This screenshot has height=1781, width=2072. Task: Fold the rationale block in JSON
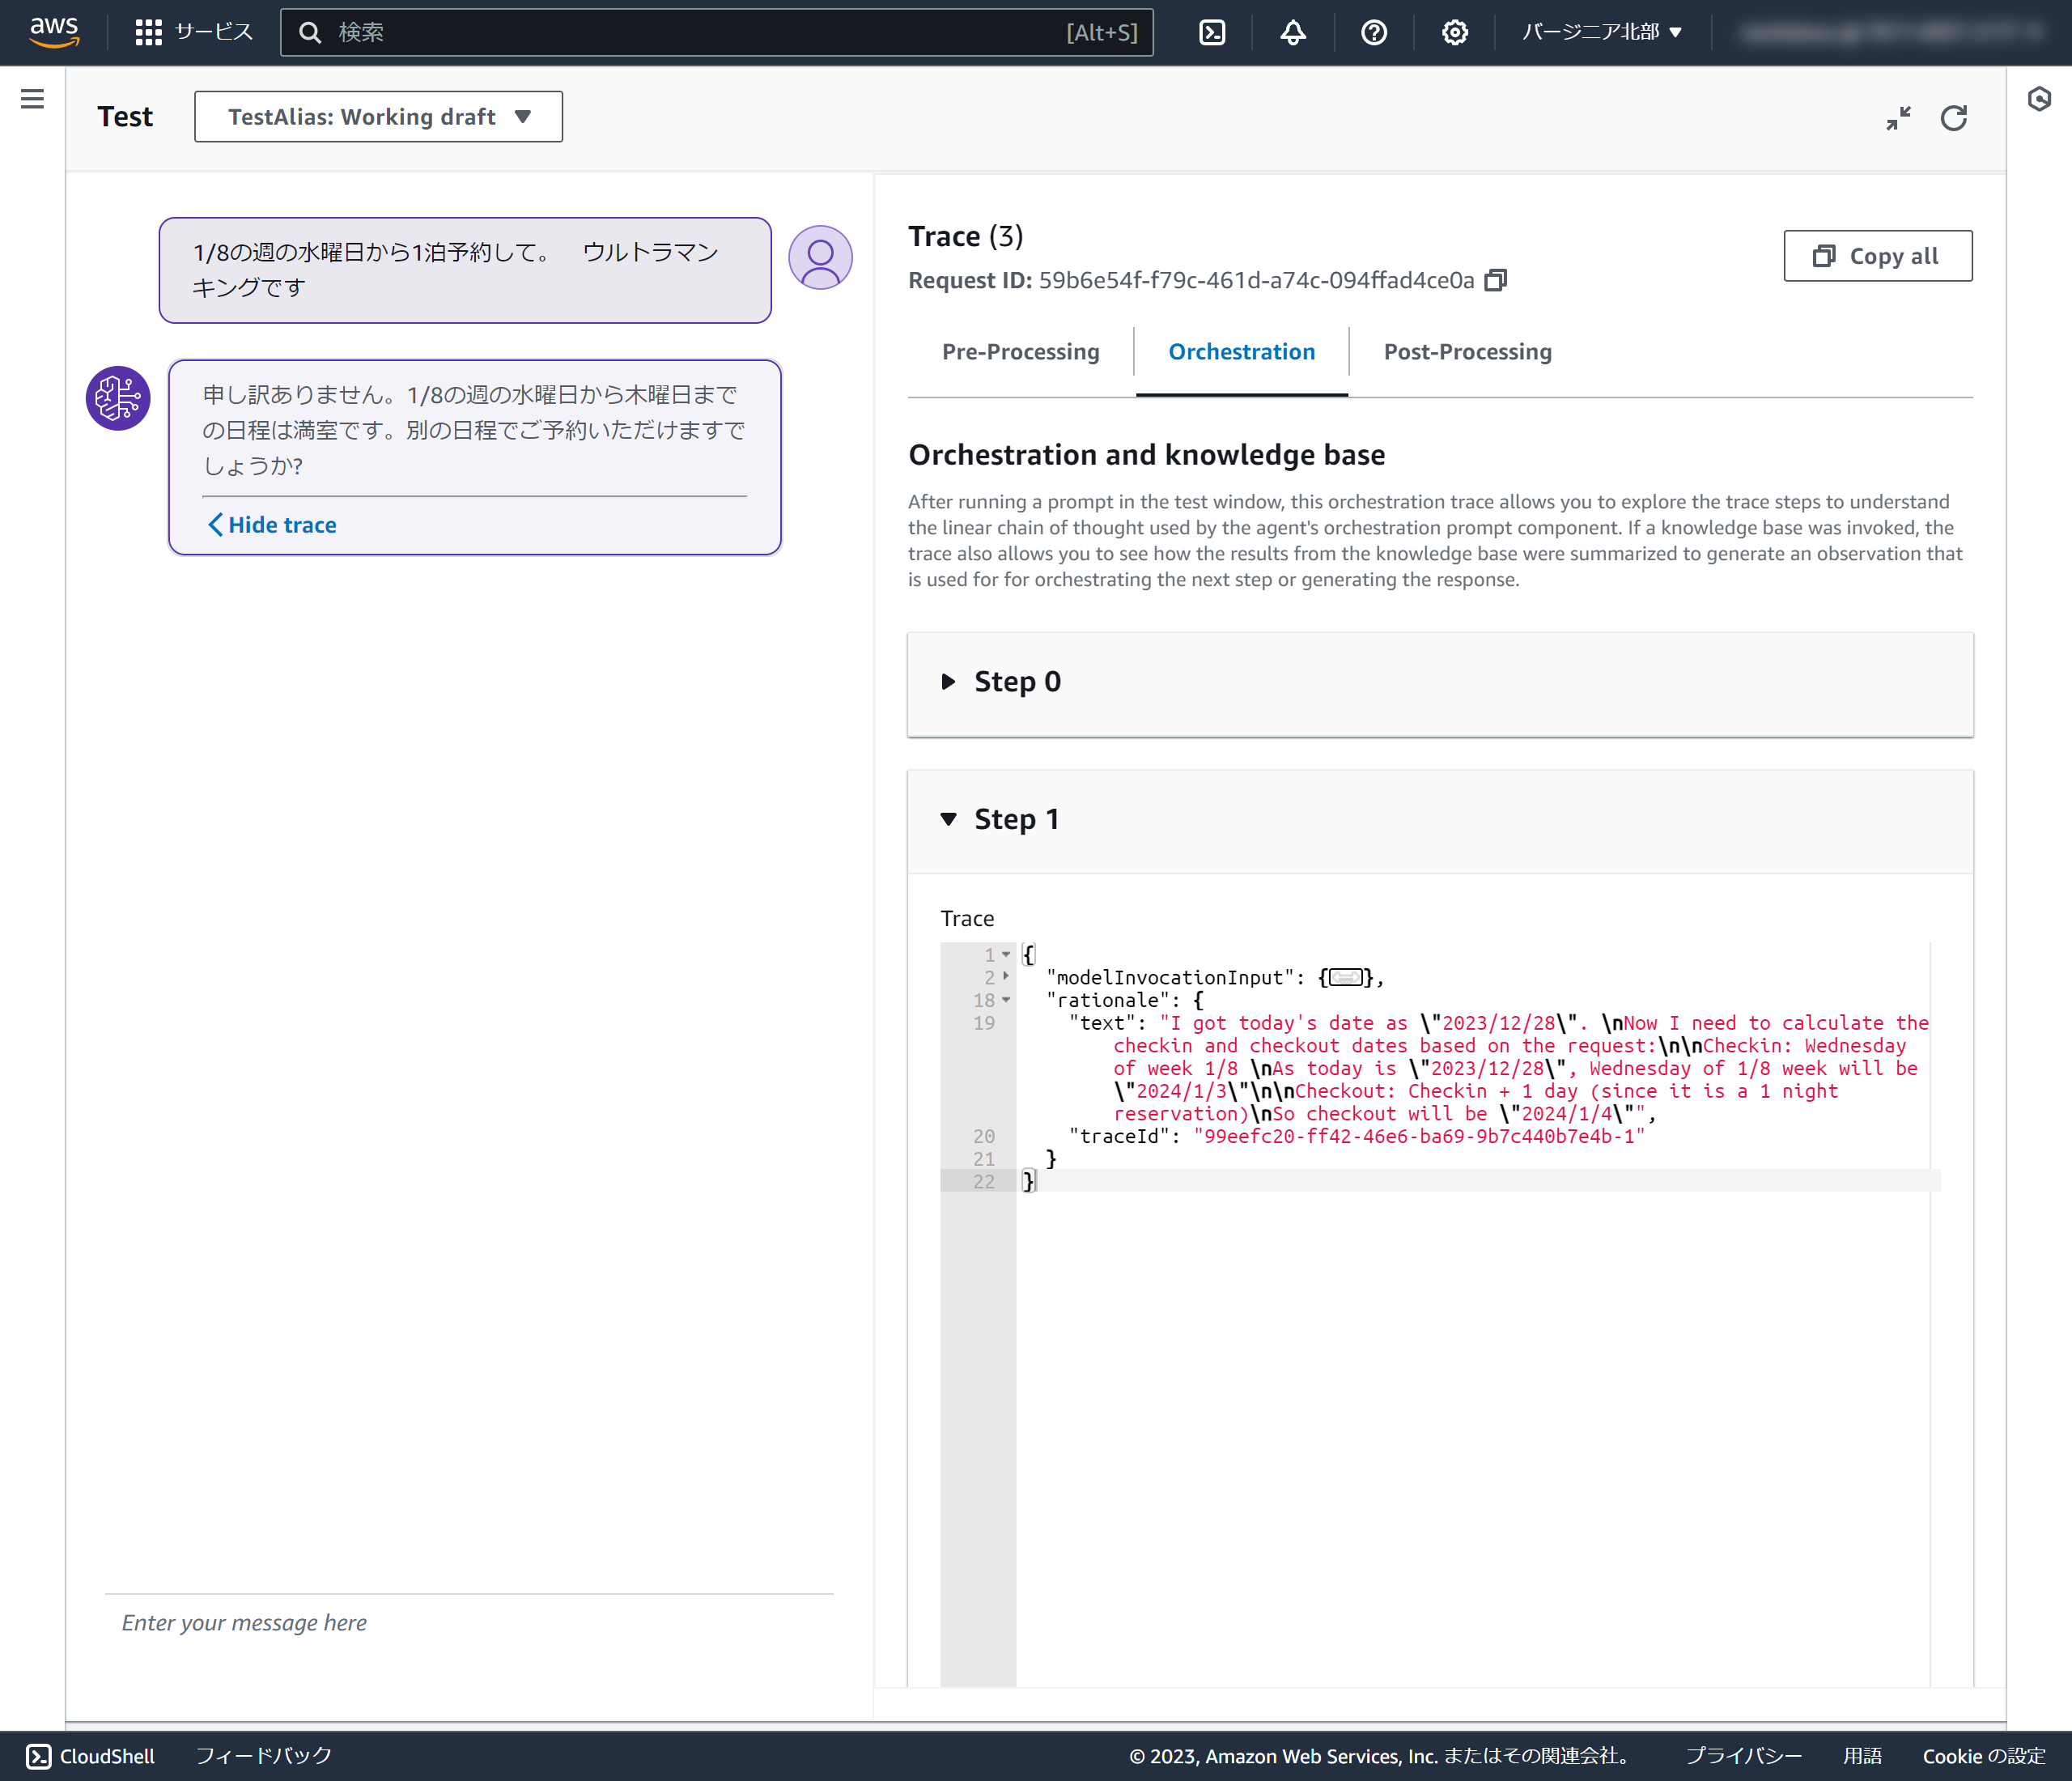1006,1000
